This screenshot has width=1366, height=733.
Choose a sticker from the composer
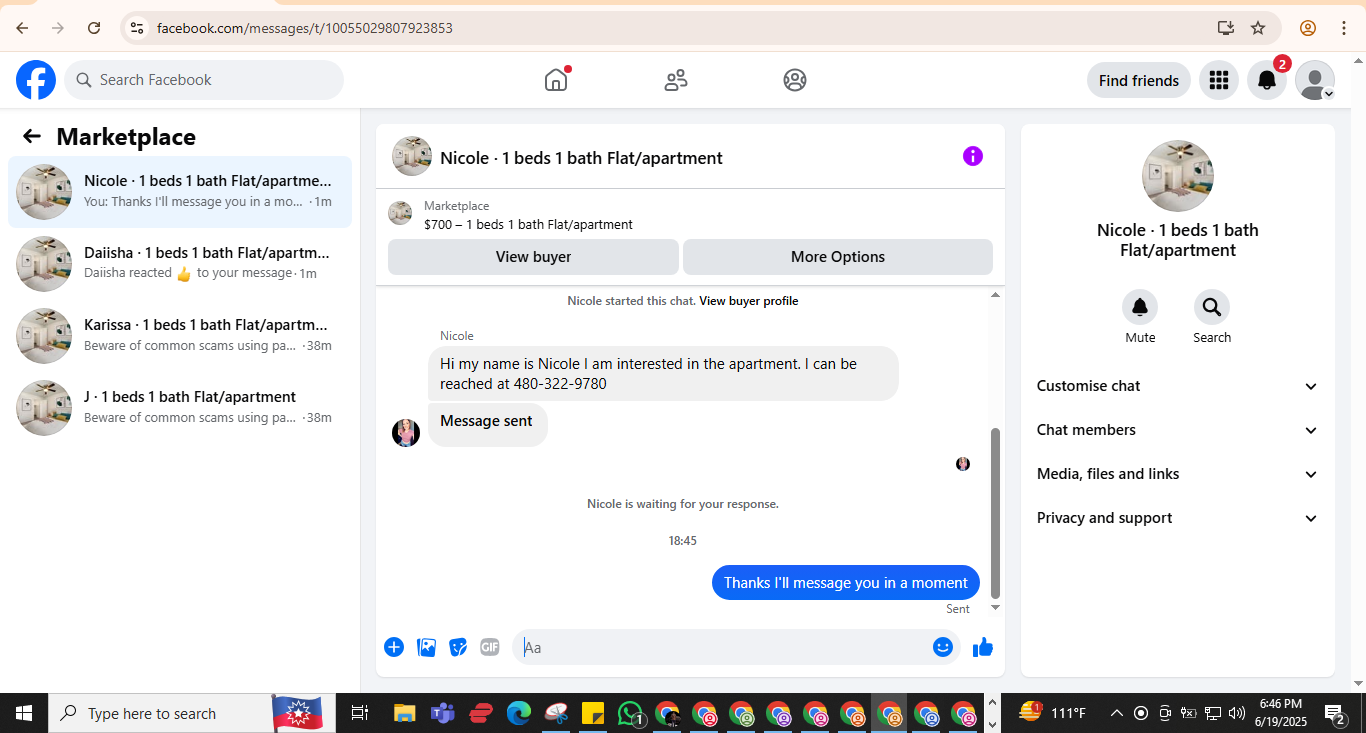pyautogui.click(x=458, y=647)
